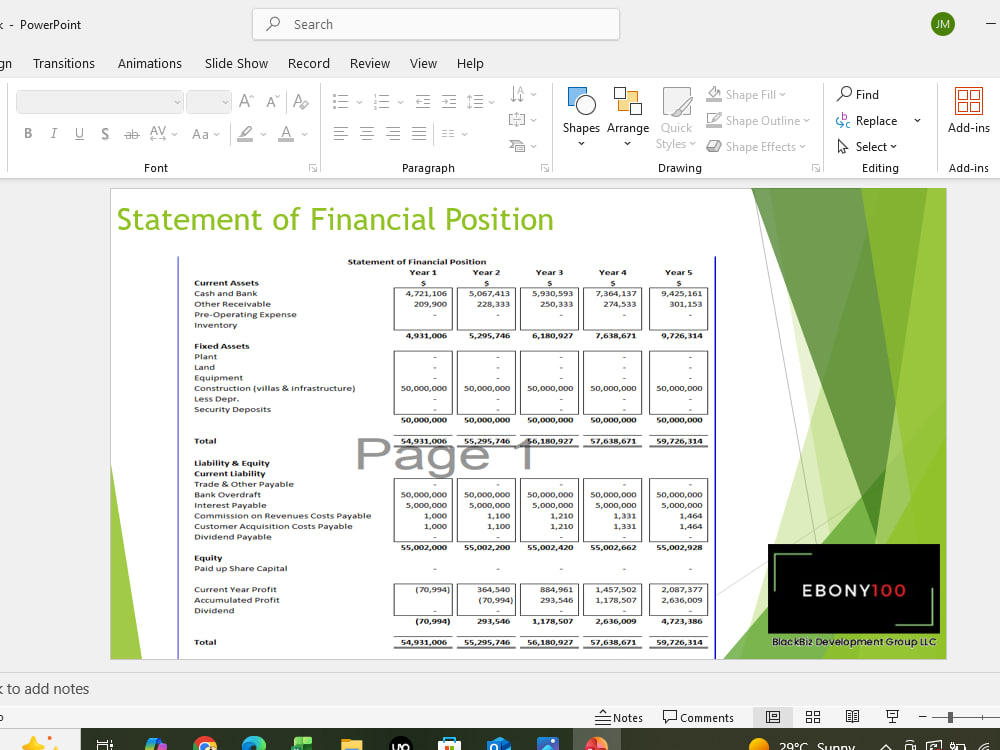Viewport: 1000px width, 750px height.
Task: Increase font size icon
Action: [246, 101]
